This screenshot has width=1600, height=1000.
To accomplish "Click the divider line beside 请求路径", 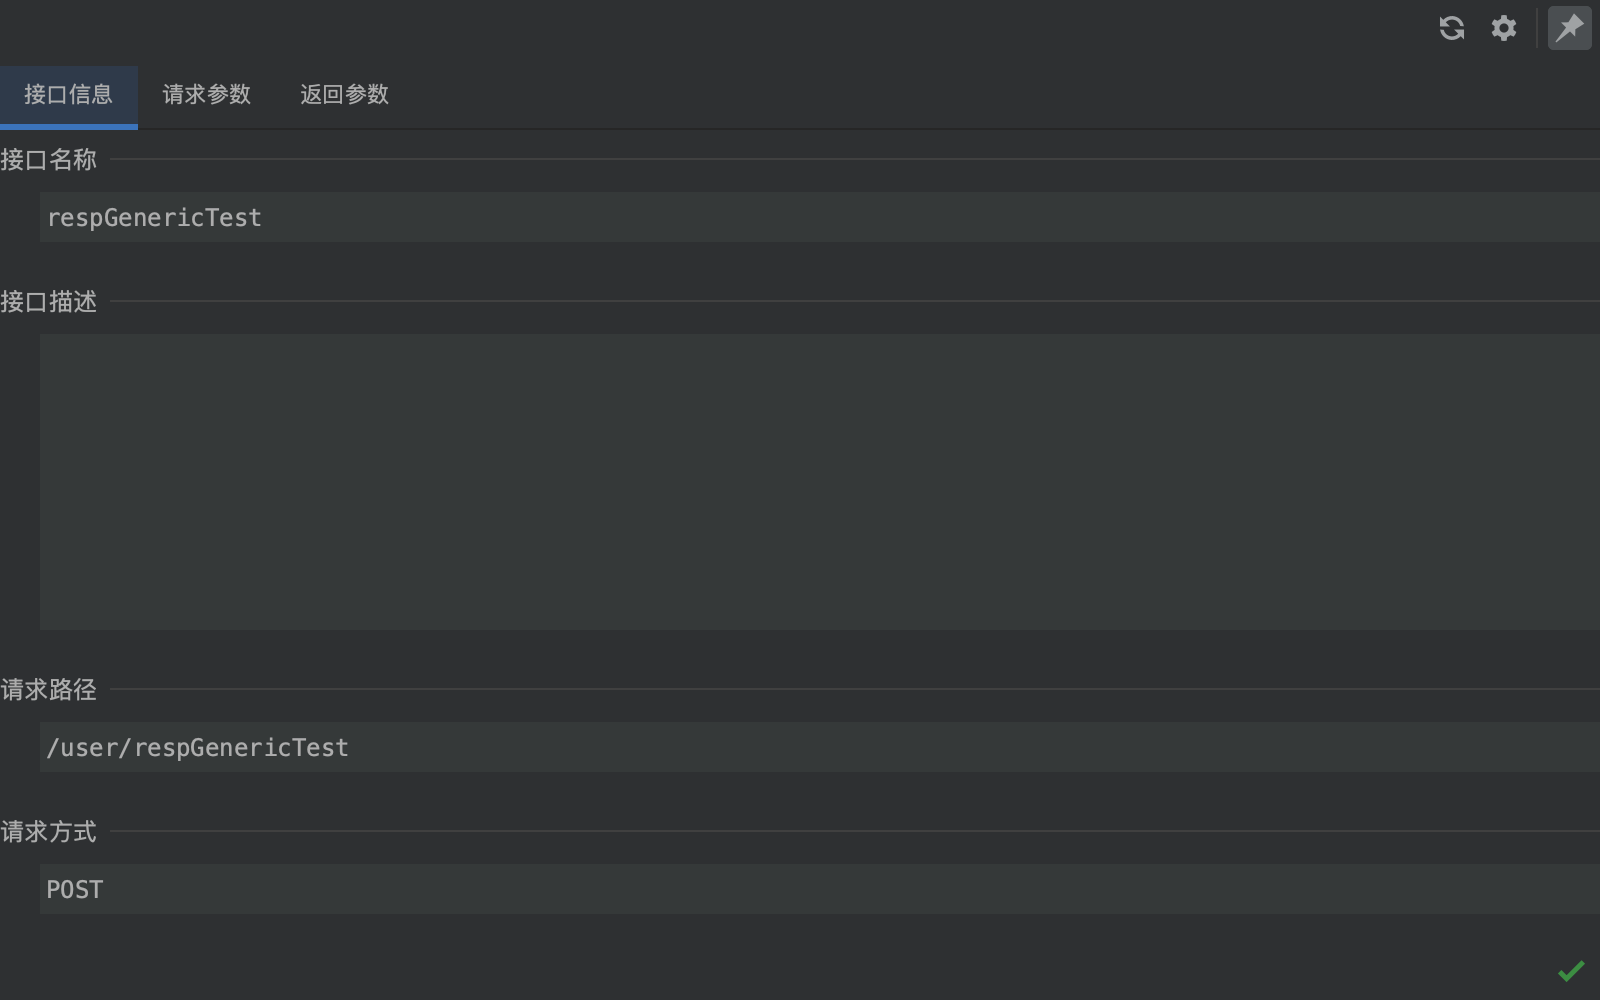I will pyautogui.click(x=850, y=689).
